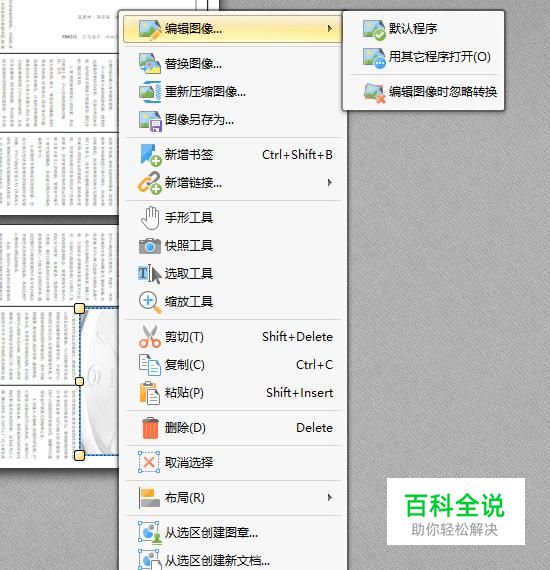Screen dimensions: 550x570
Task: Expand the 布局(R) submenu arrow
Action: 329,497
